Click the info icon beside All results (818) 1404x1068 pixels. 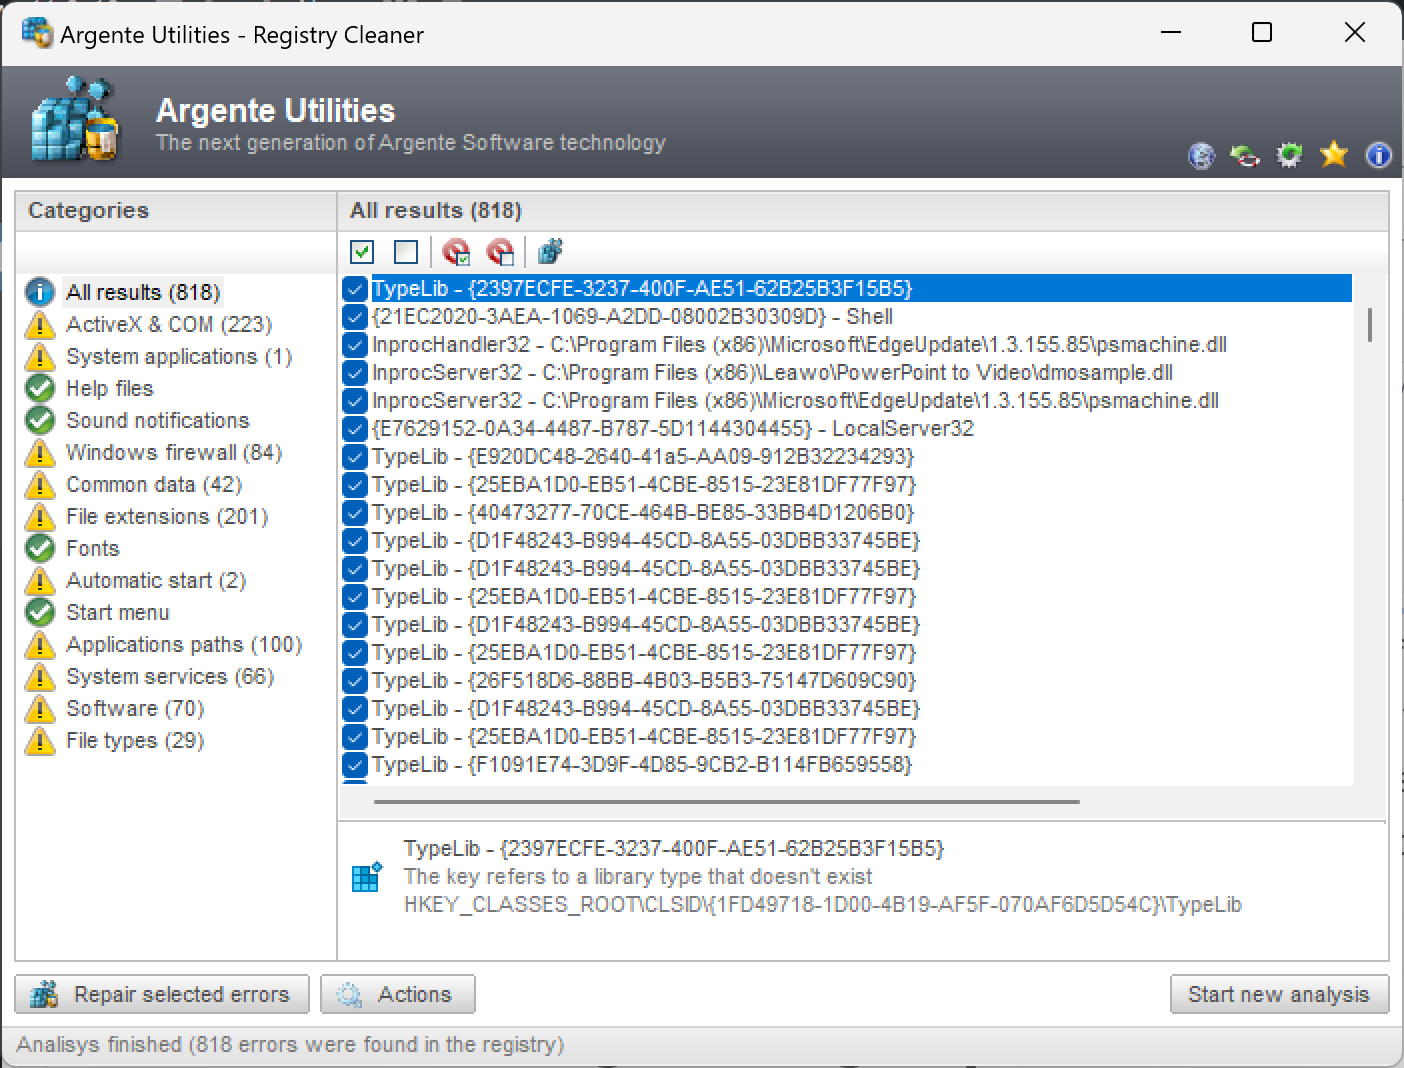pos(39,292)
